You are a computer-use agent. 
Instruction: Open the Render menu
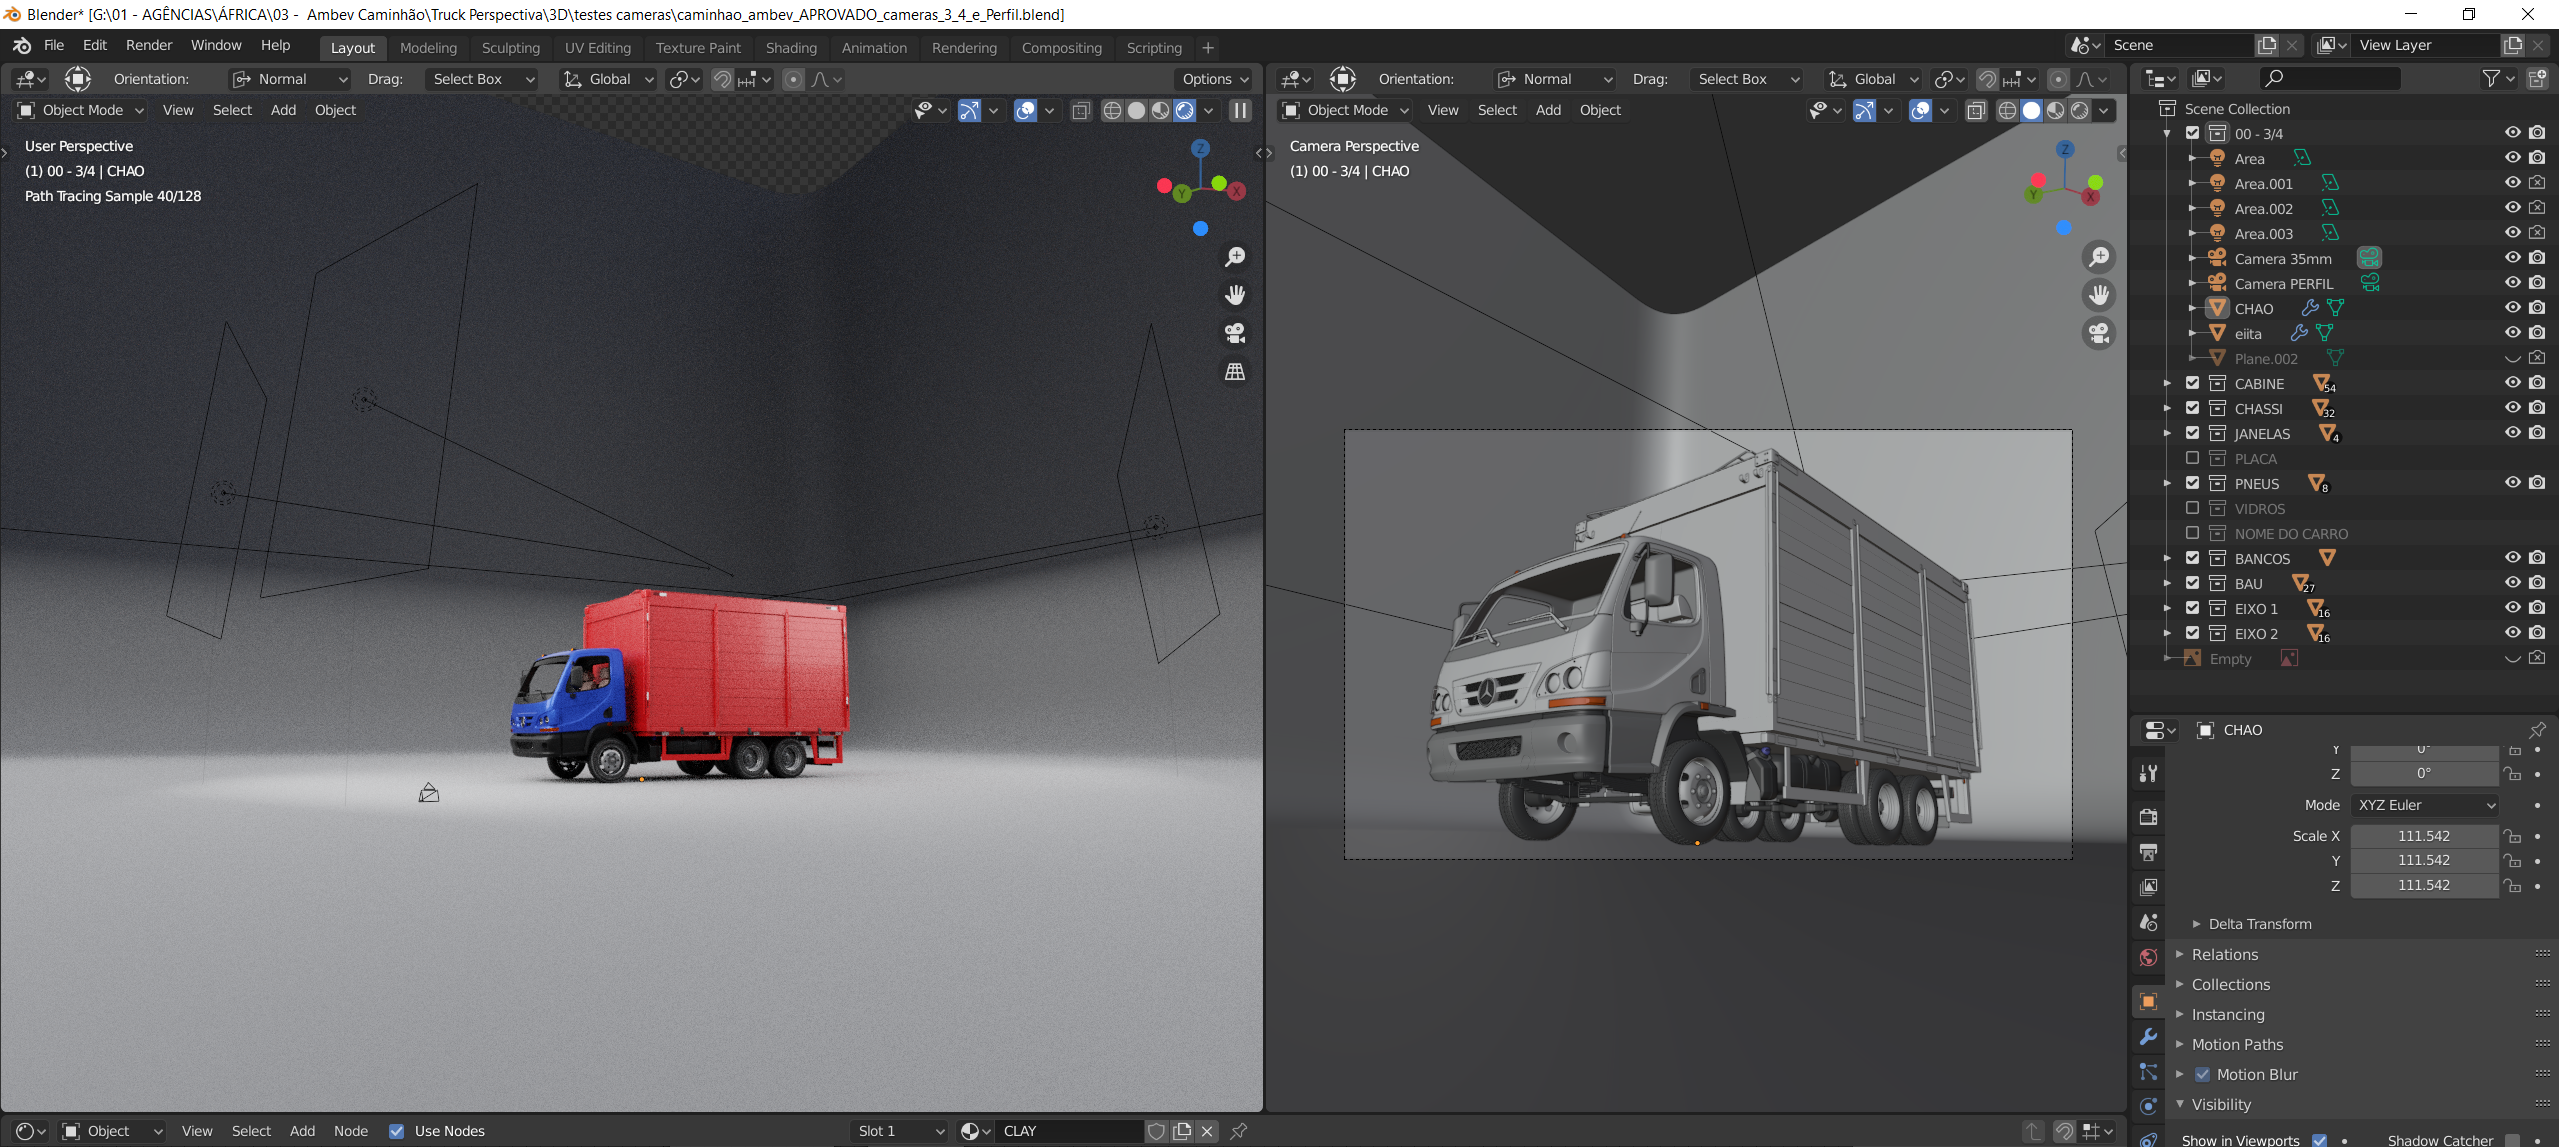coord(148,45)
